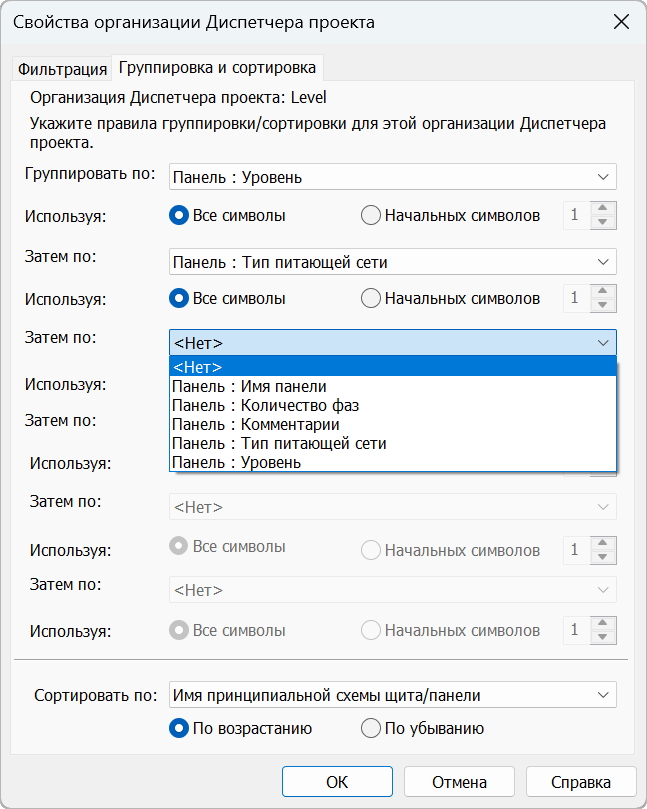Select Панель : Количество фаз option
This screenshot has height=809, width=647.
pyautogui.click(x=265, y=405)
